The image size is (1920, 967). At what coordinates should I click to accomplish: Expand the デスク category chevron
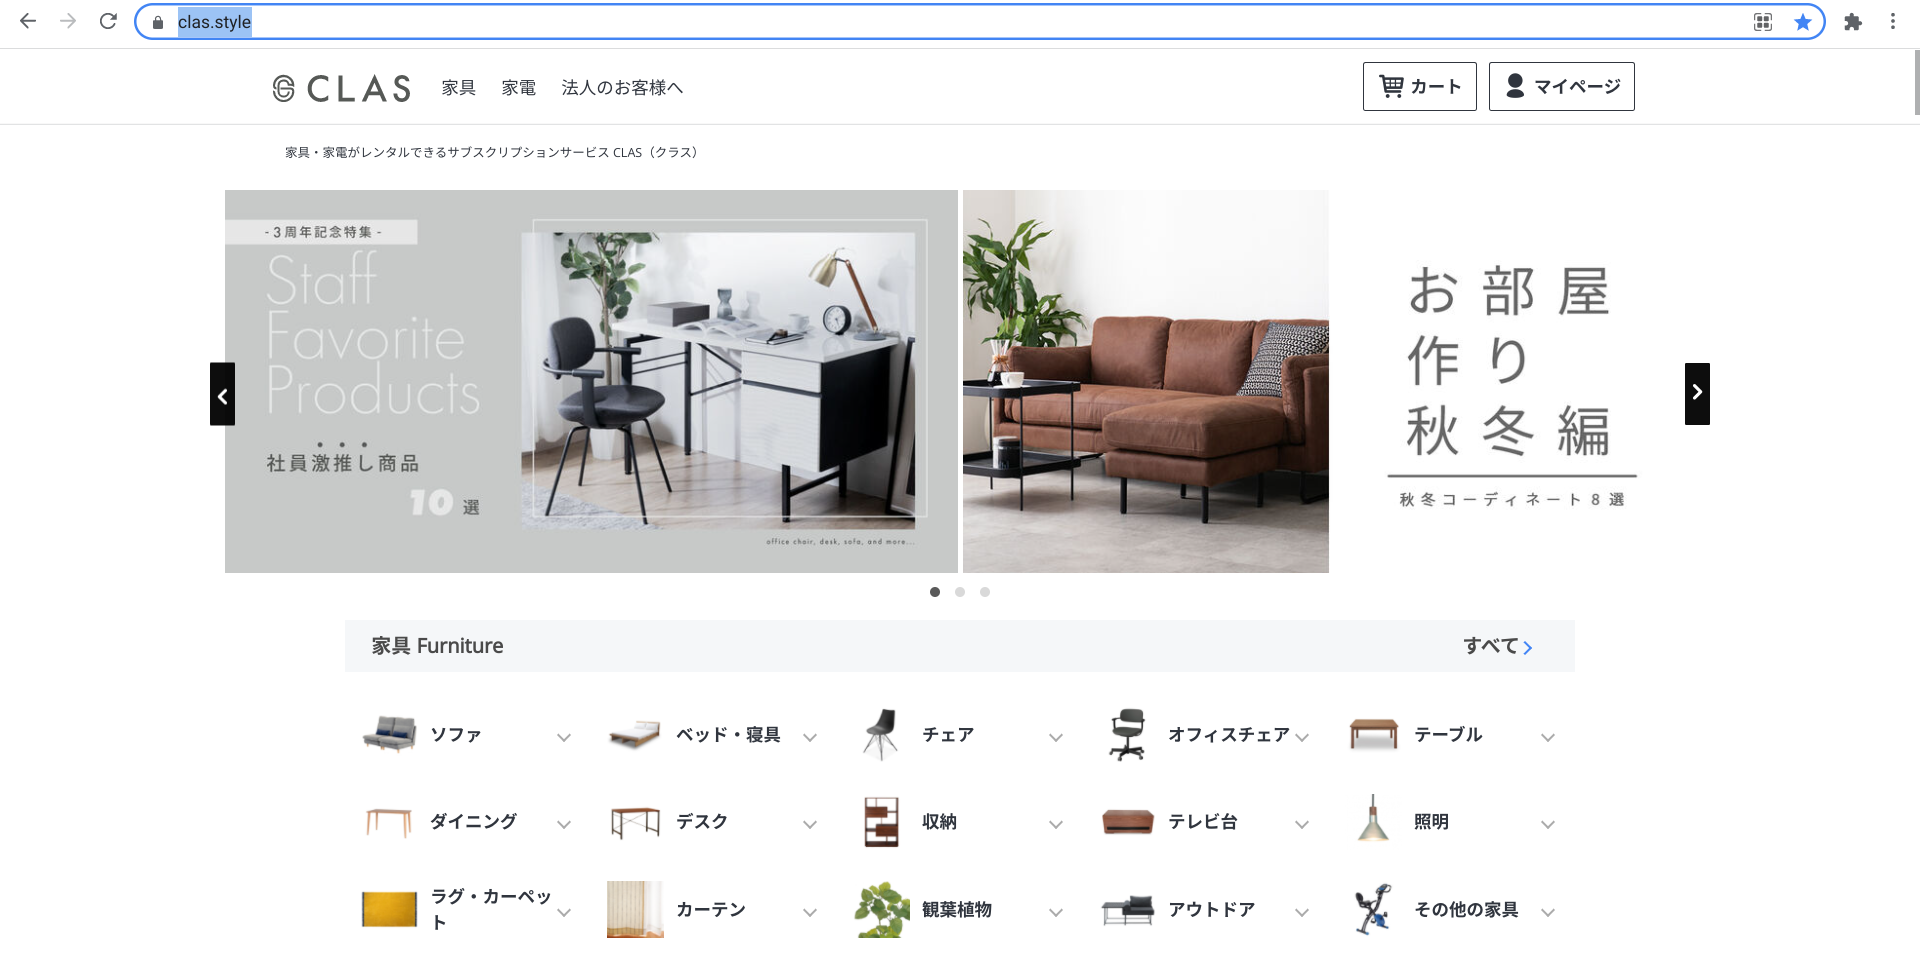pos(810,825)
